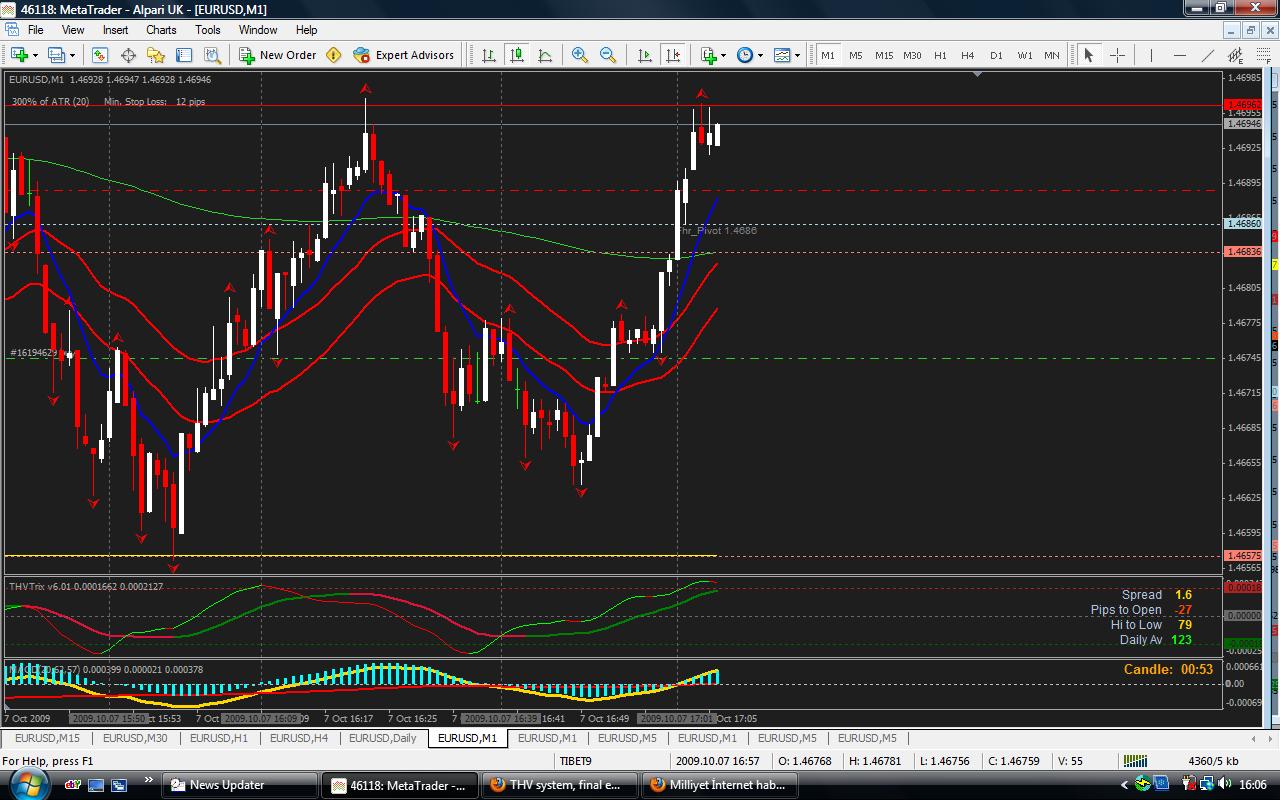Switch to Line Chart display
The image size is (1280, 800).
545,55
